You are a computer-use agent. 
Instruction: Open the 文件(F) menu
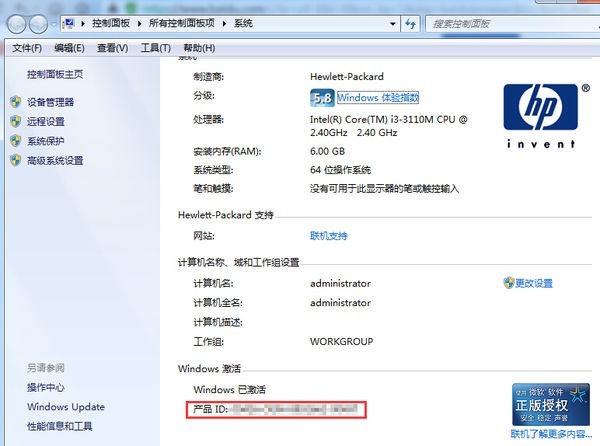(27, 48)
